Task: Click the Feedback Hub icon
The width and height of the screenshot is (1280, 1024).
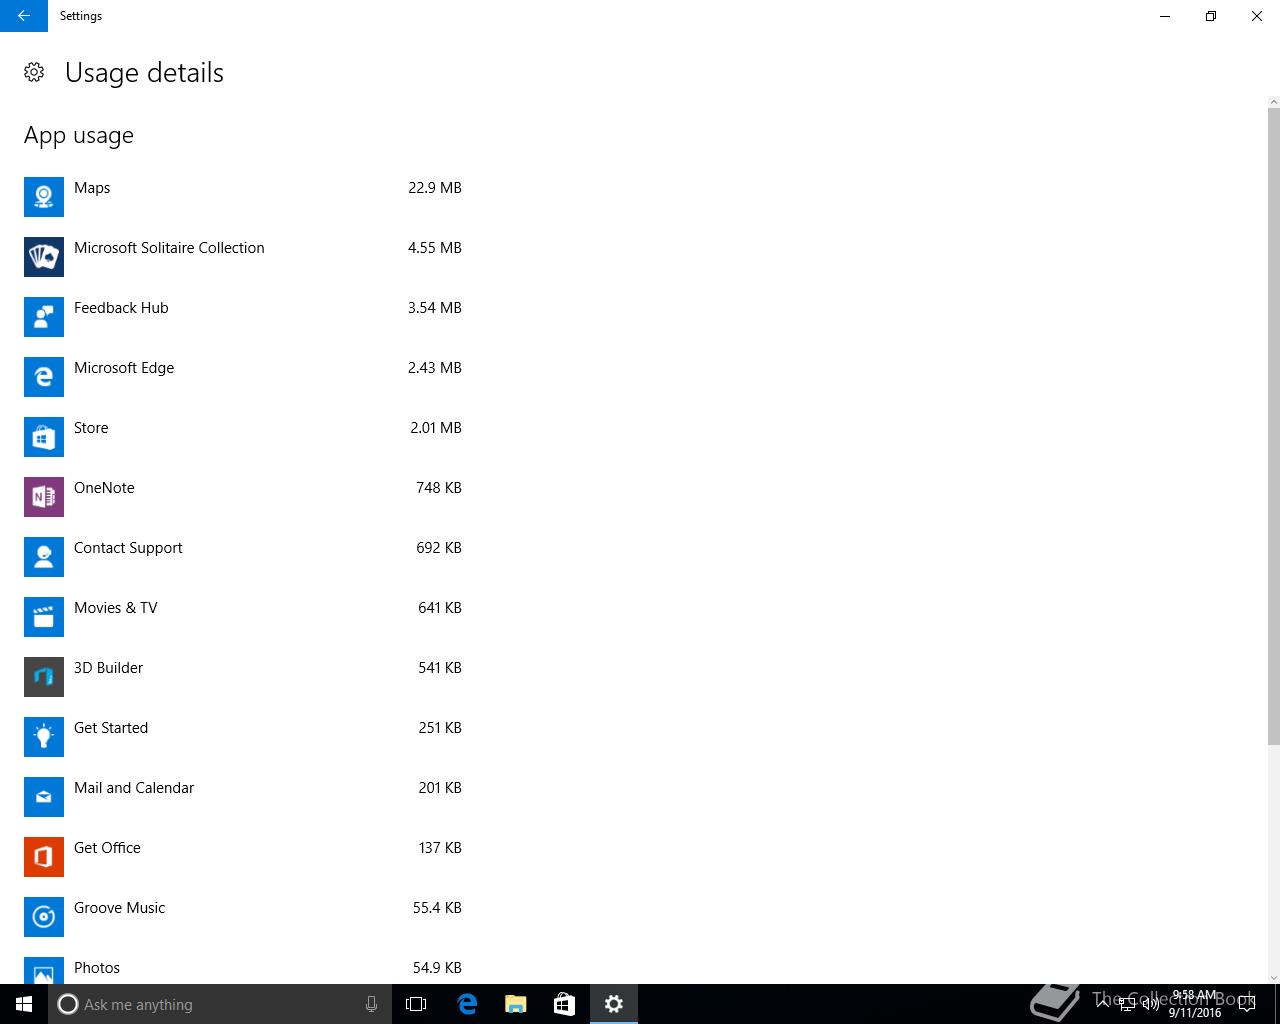Action: point(44,317)
